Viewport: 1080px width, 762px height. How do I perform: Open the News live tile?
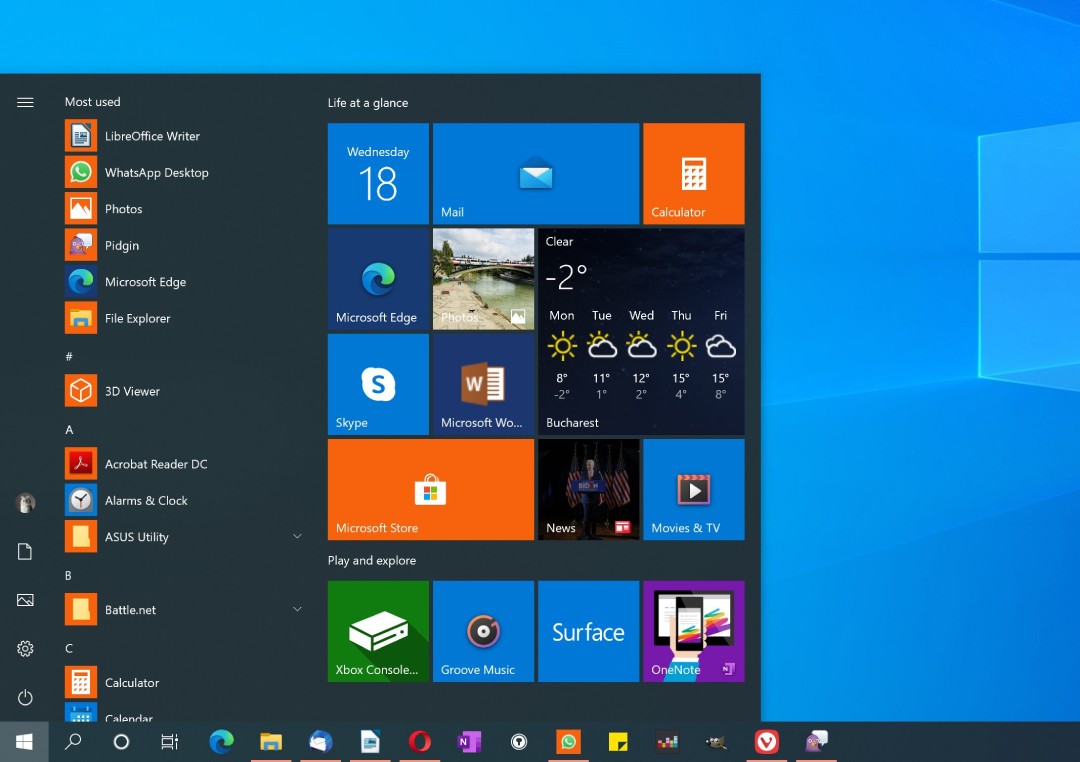(588, 489)
